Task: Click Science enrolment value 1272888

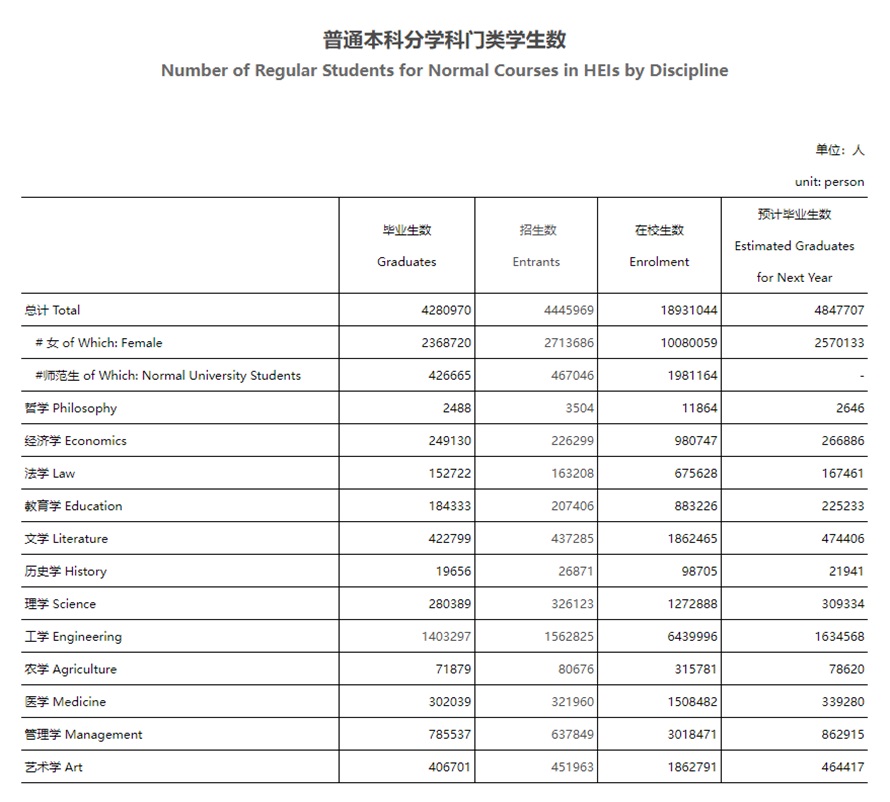Action: (692, 604)
